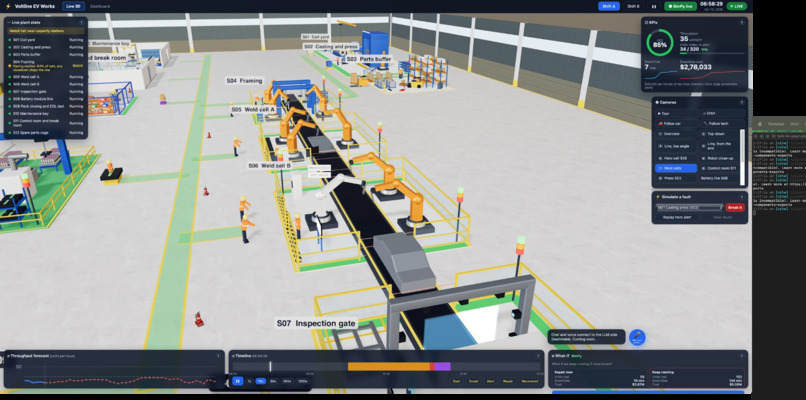
Task: Set playback speed to 60x
Action: [x=273, y=381]
